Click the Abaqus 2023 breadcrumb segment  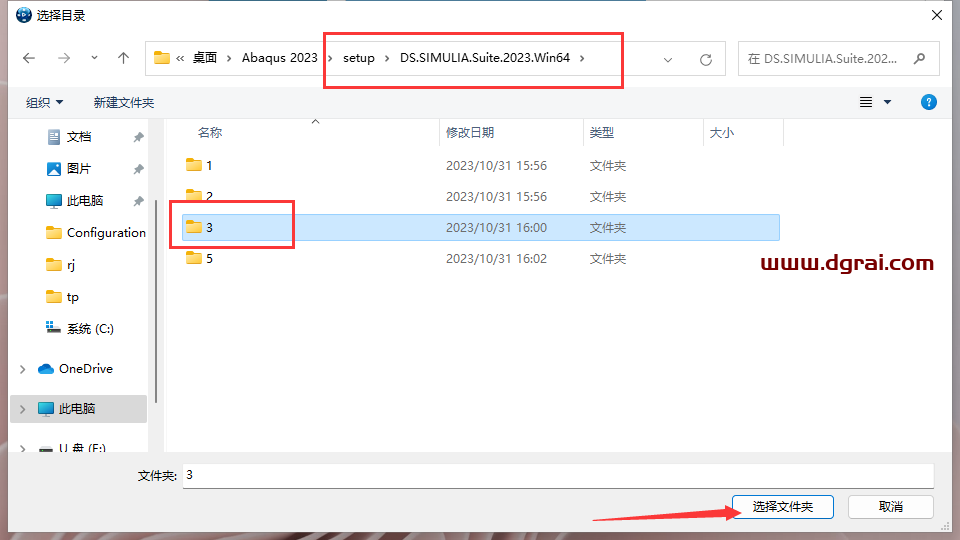click(x=279, y=58)
